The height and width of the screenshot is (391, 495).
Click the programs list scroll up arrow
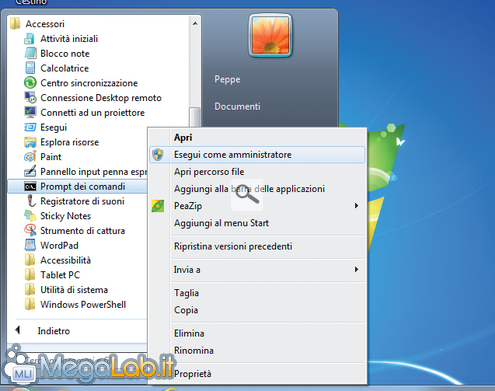(x=195, y=24)
